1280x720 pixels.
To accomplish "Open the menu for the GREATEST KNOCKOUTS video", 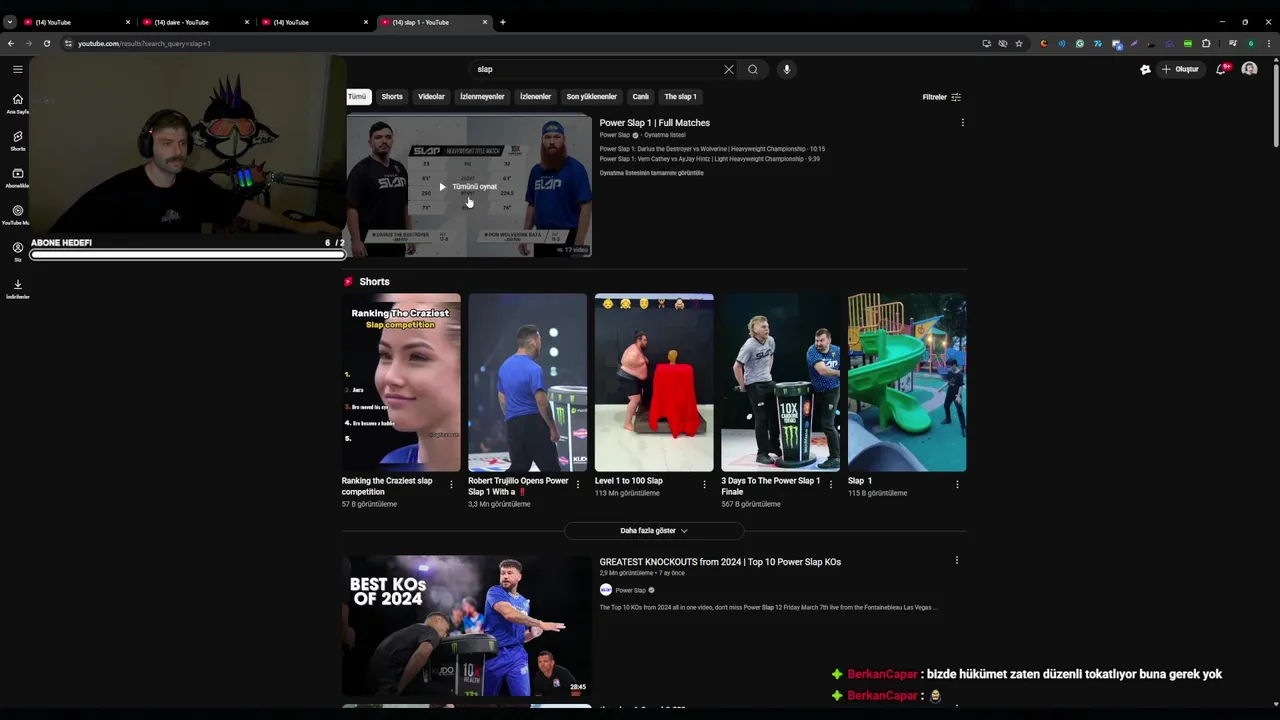I will [x=957, y=561].
